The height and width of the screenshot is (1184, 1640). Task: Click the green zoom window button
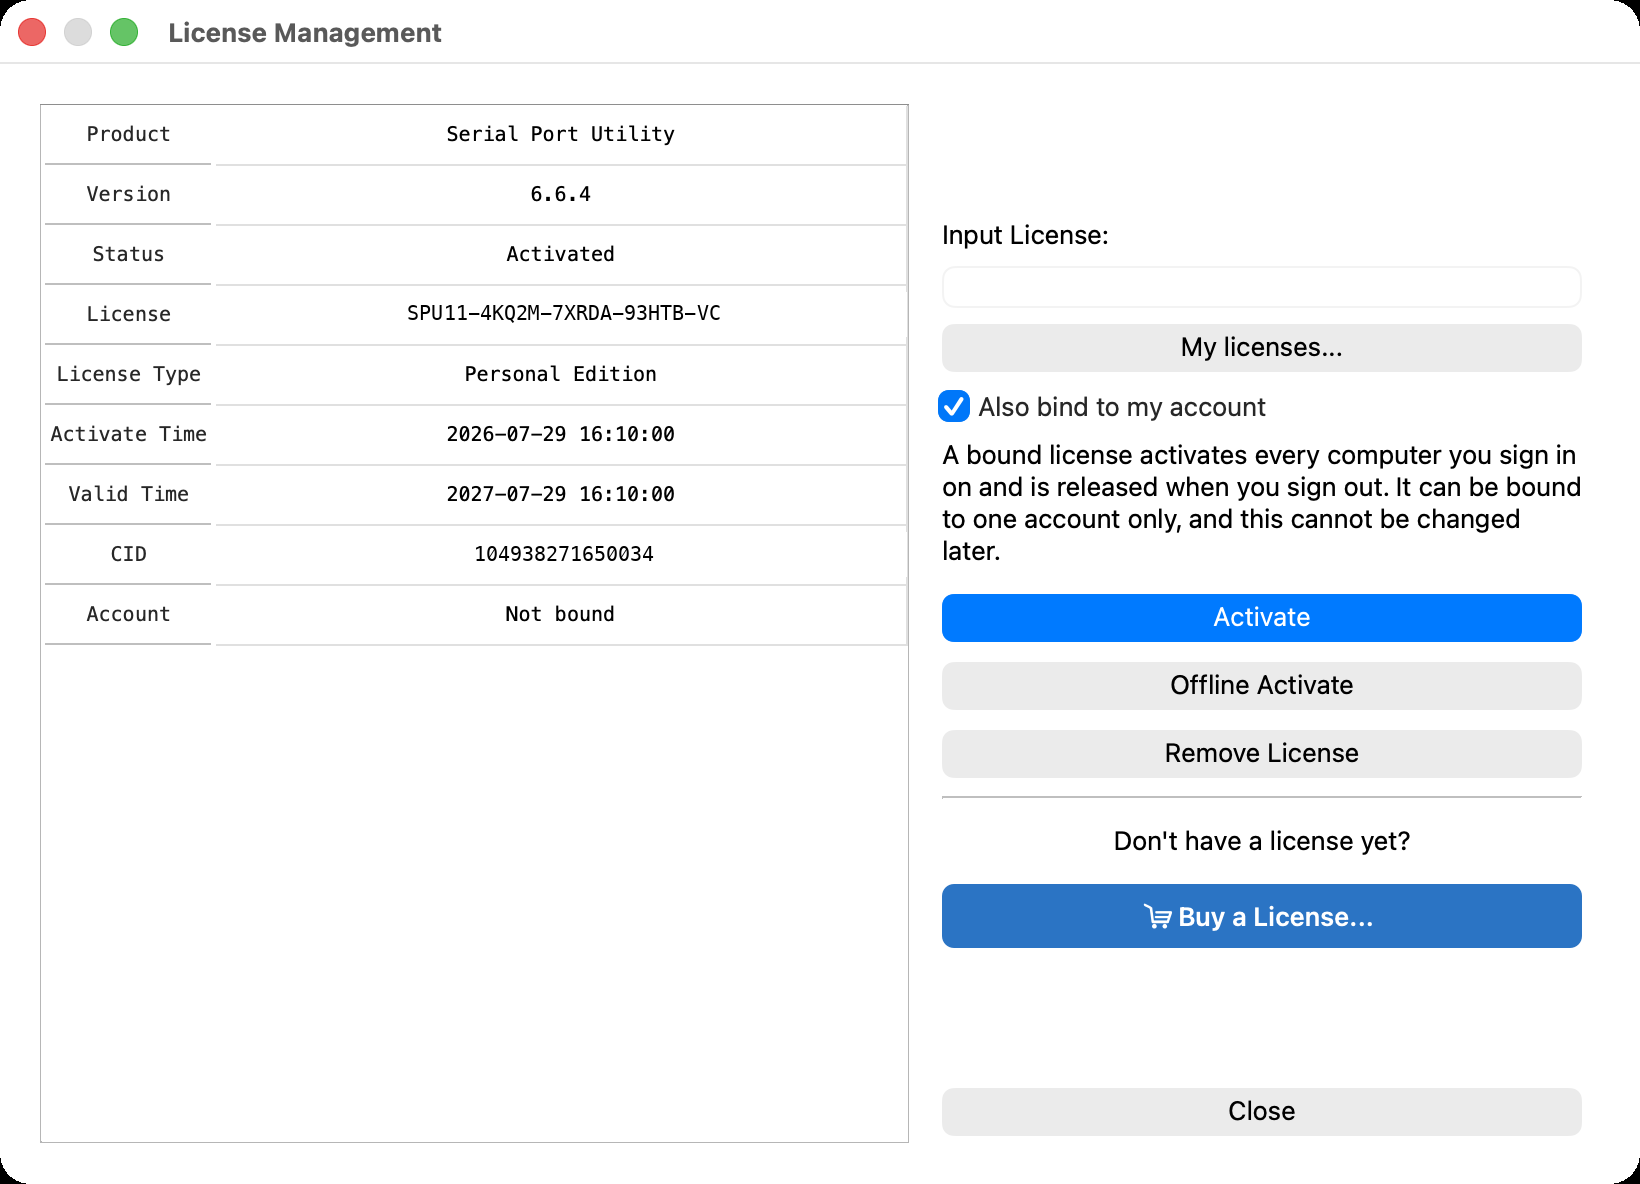pyautogui.click(x=124, y=32)
